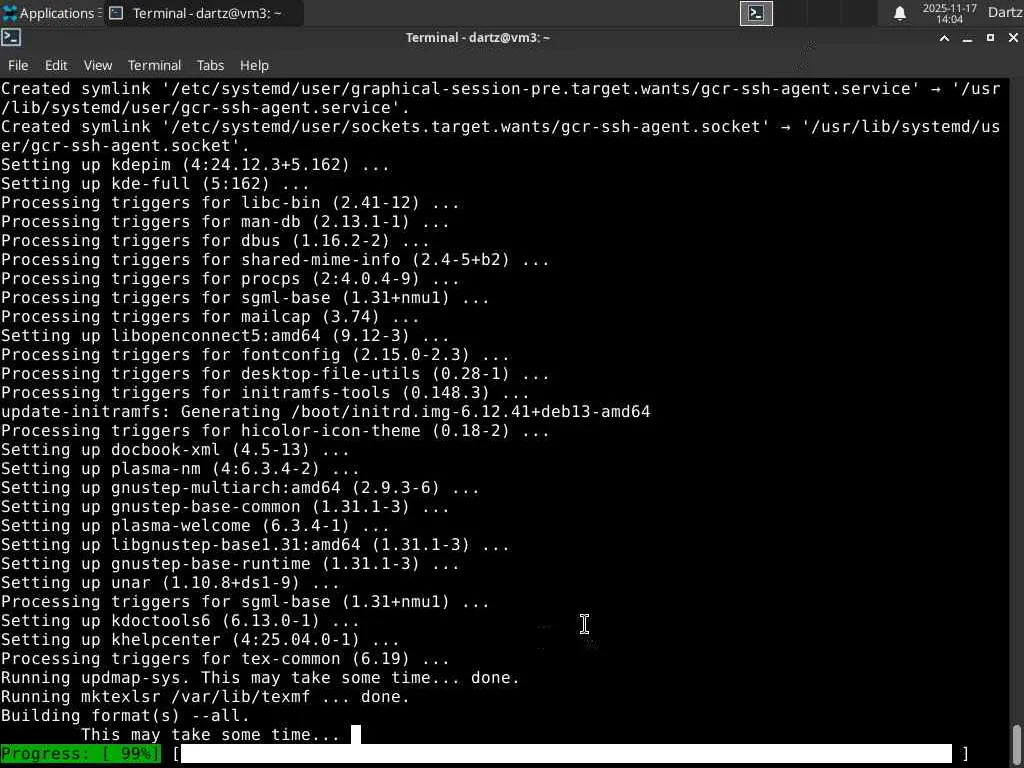Click 'Running updmap-sys' line
Image resolution: width=1024 pixels, height=768 pixels.
[260, 678]
